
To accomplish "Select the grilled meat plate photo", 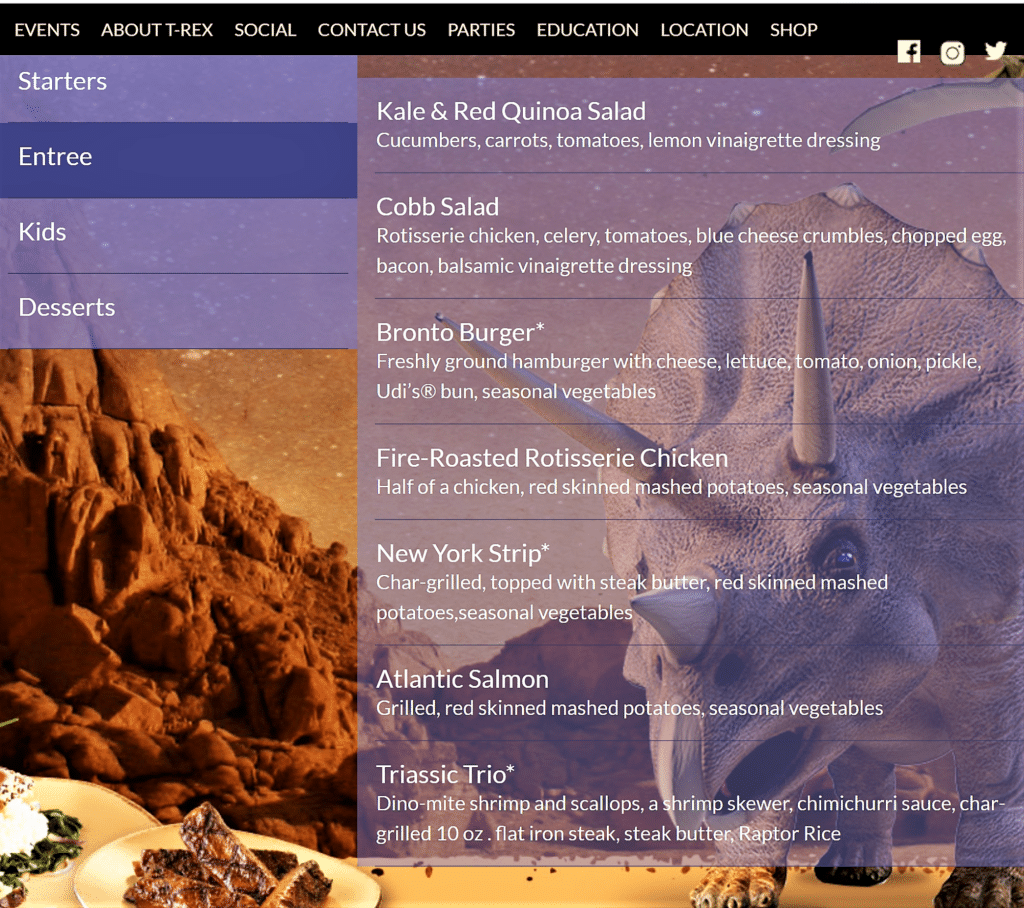I will point(222,862).
